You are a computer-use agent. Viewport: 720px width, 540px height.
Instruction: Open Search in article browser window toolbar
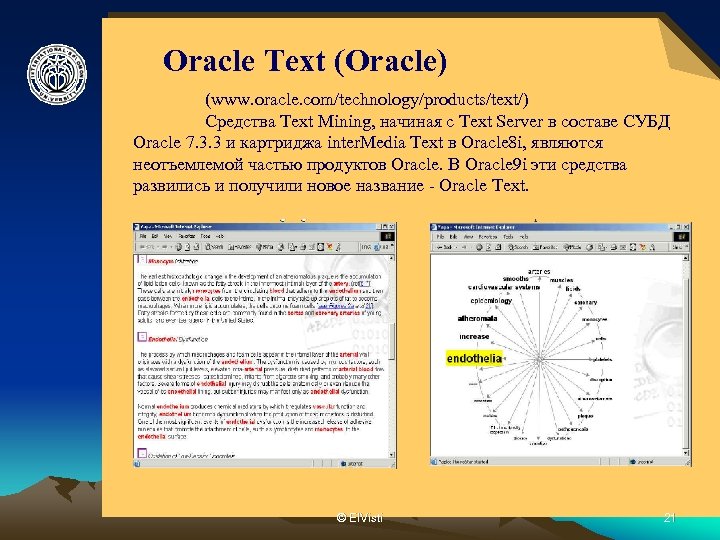[214, 247]
